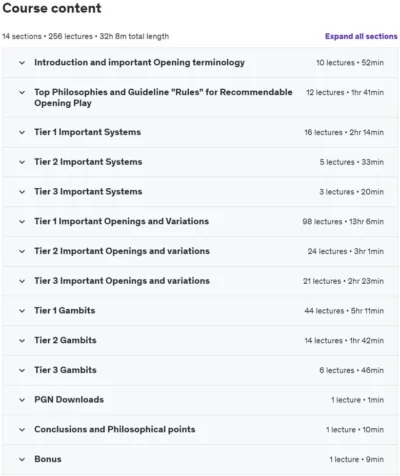
Task: Click chevron icon beside Tier 2 Important Systems
Action: [22, 162]
